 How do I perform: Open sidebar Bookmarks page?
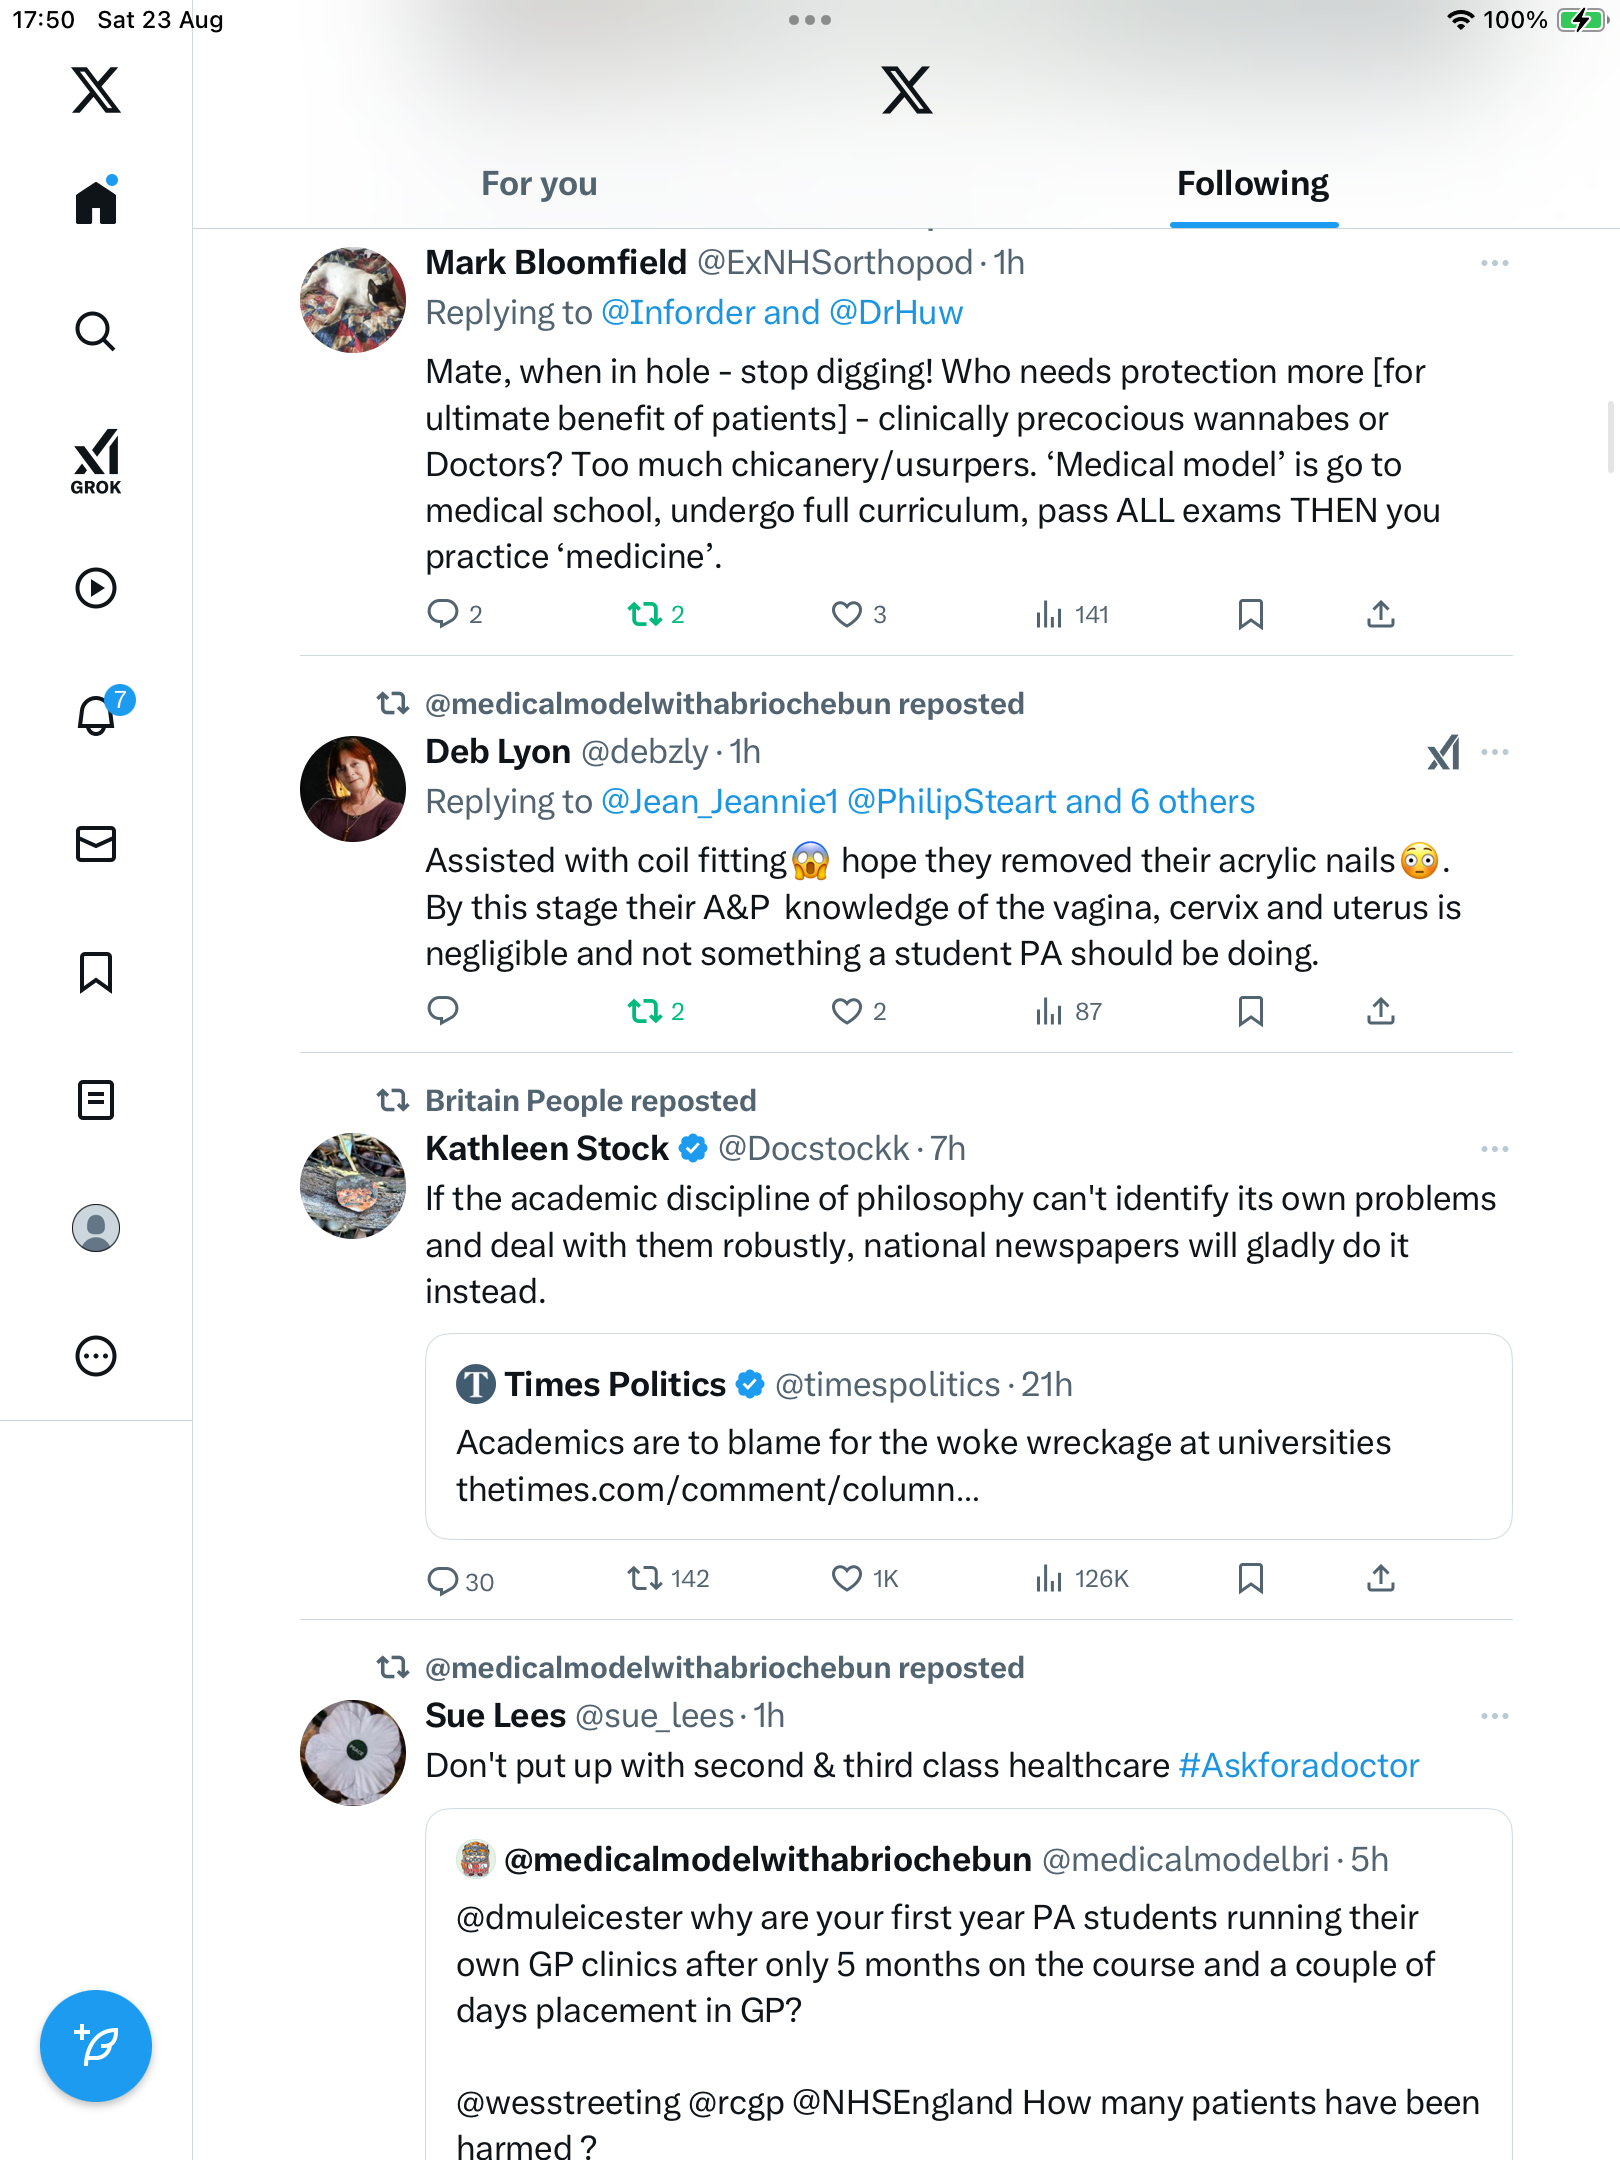(96, 972)
